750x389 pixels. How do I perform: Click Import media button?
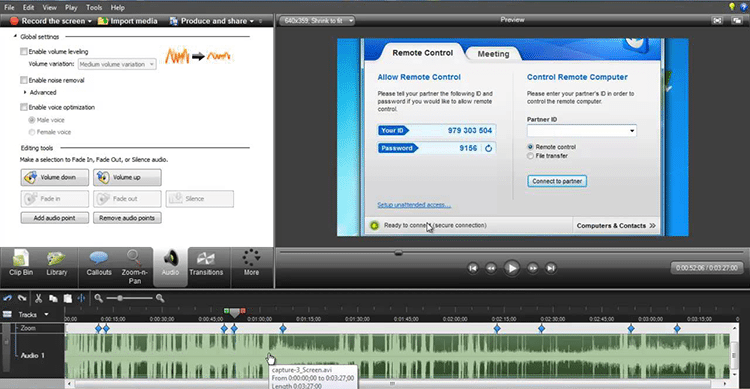(x=128, y=21)
